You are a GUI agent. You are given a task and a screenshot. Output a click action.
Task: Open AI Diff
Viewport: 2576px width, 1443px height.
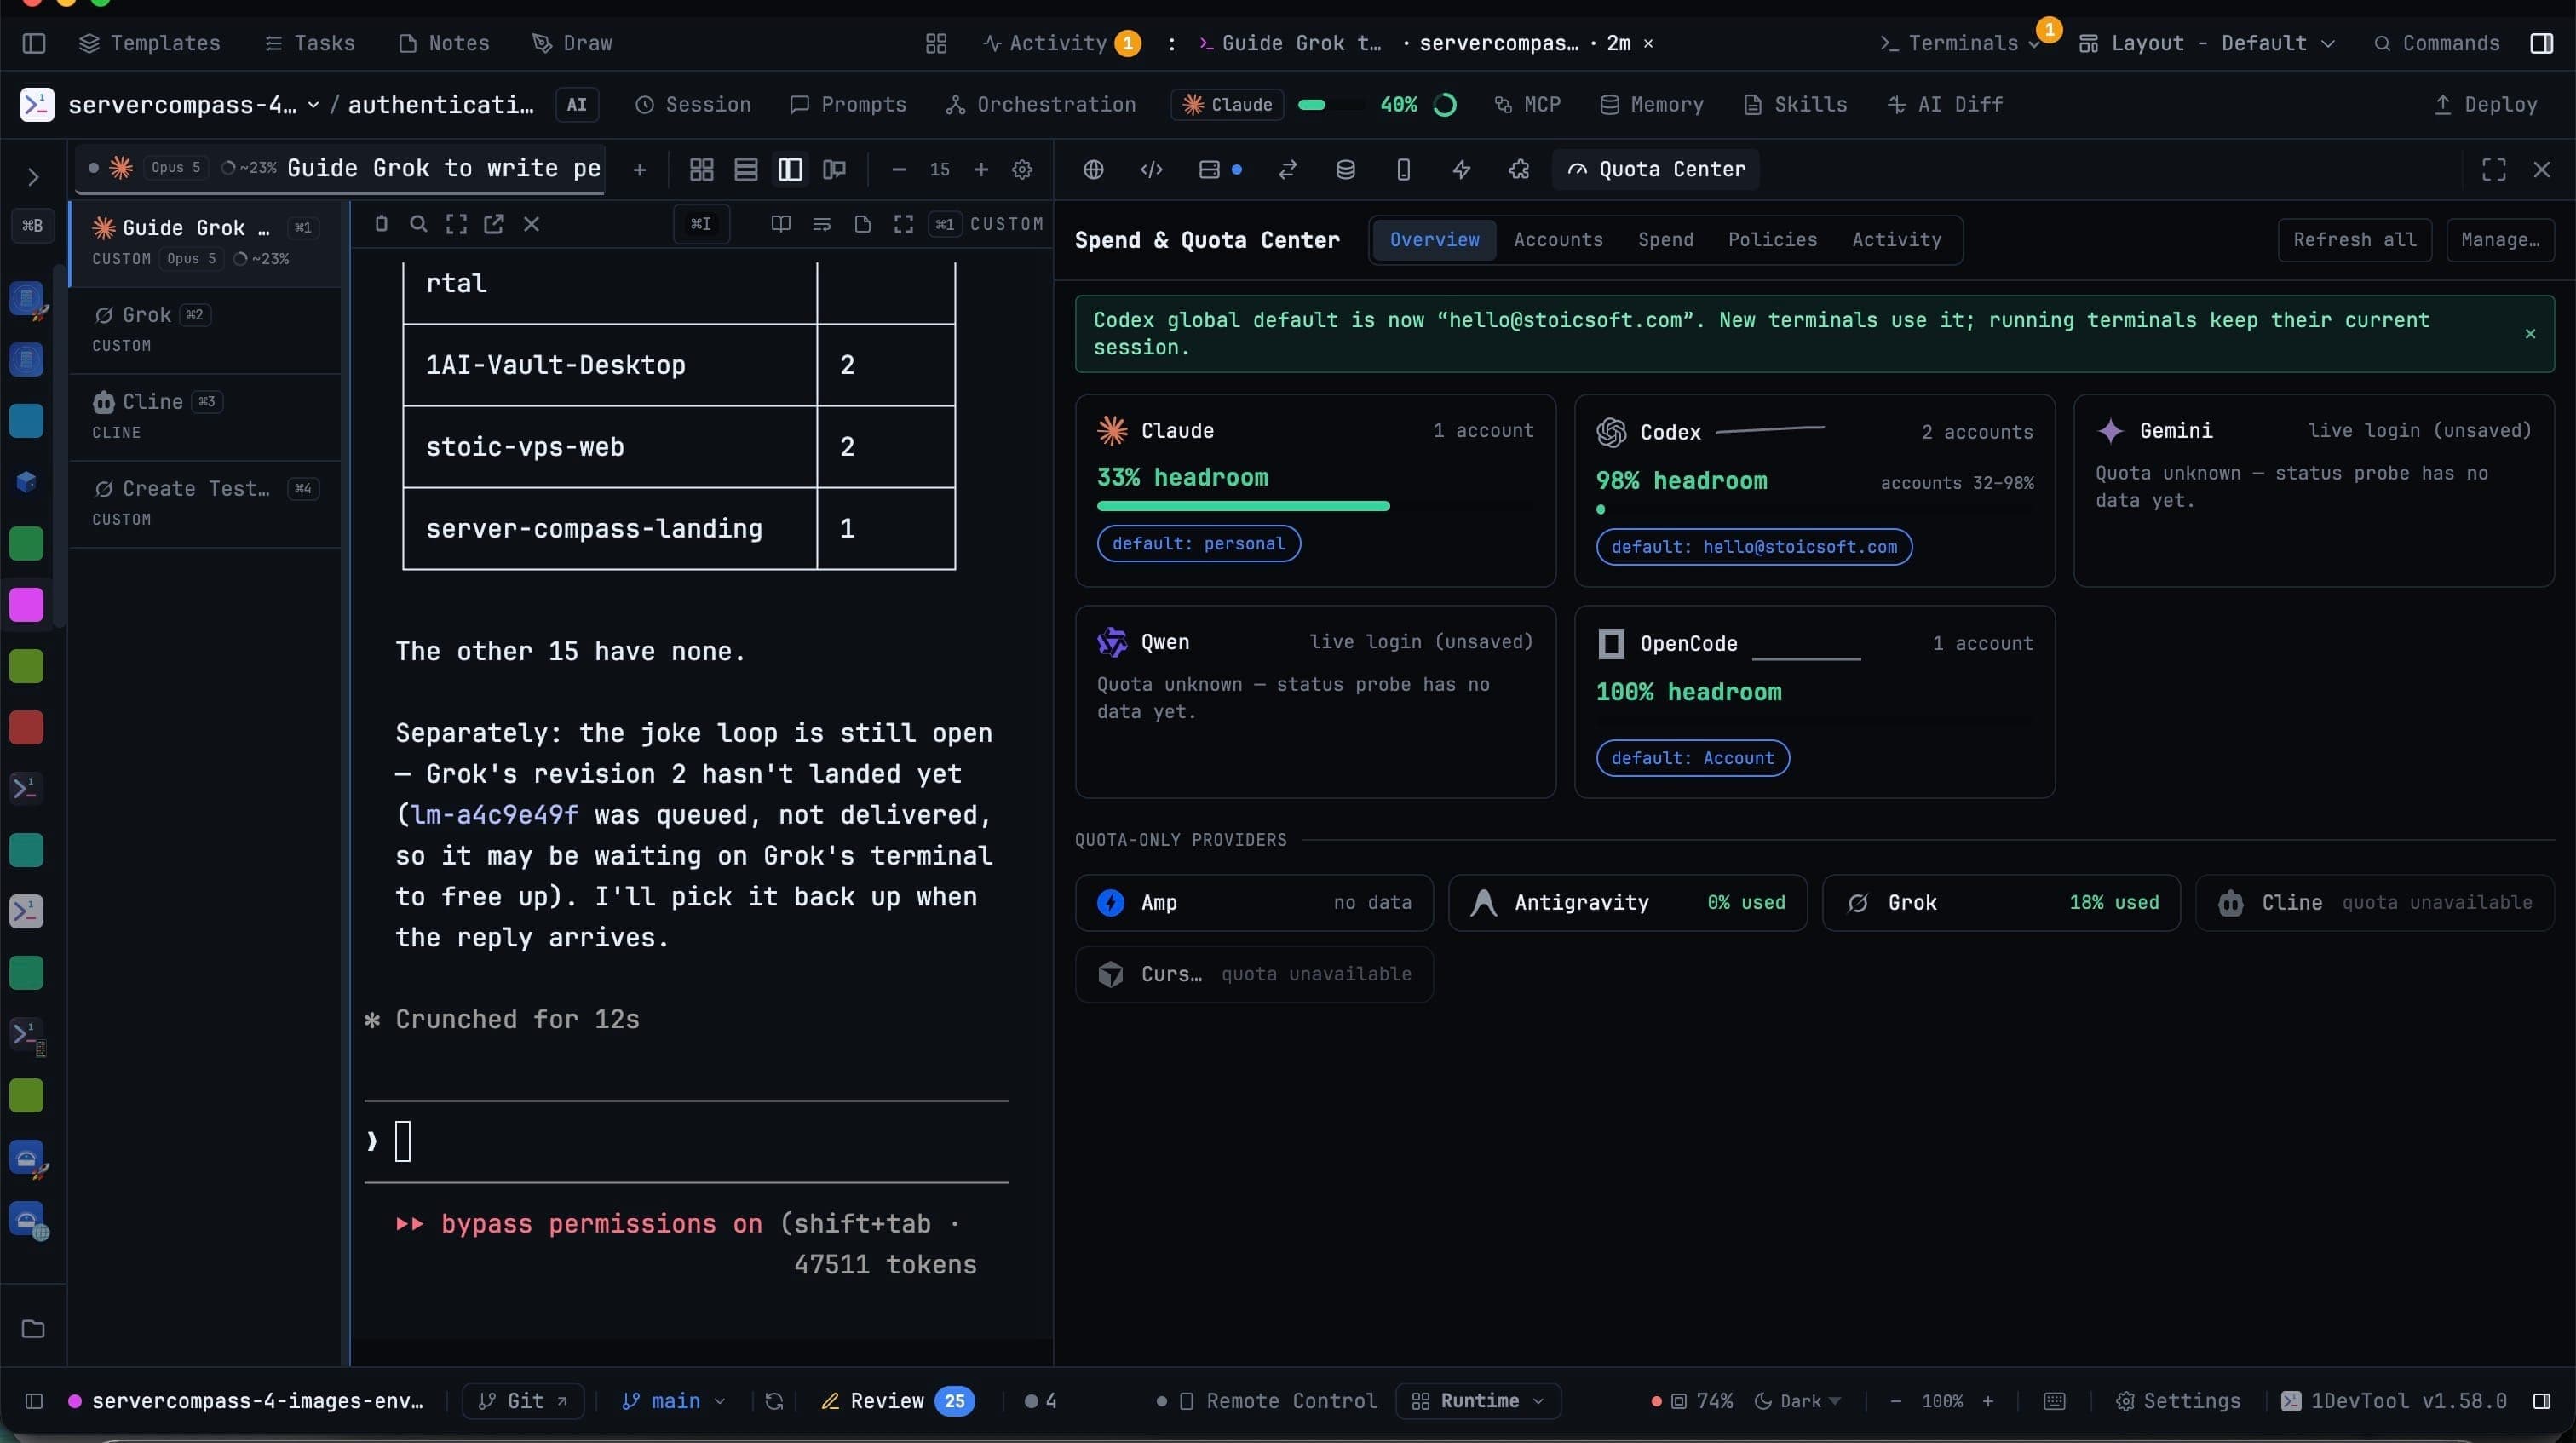point(1945,105)
